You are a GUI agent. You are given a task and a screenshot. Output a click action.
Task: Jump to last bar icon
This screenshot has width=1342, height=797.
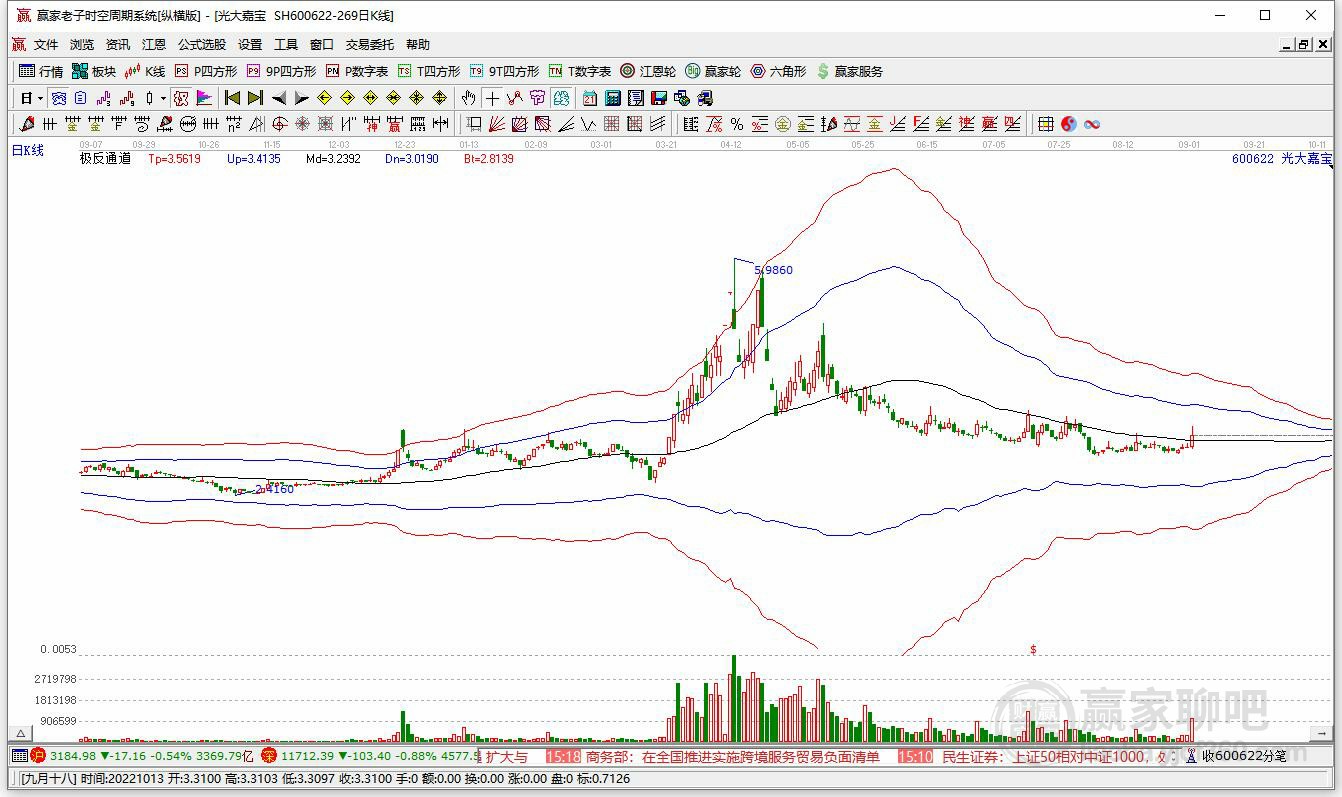coord(255,98)
